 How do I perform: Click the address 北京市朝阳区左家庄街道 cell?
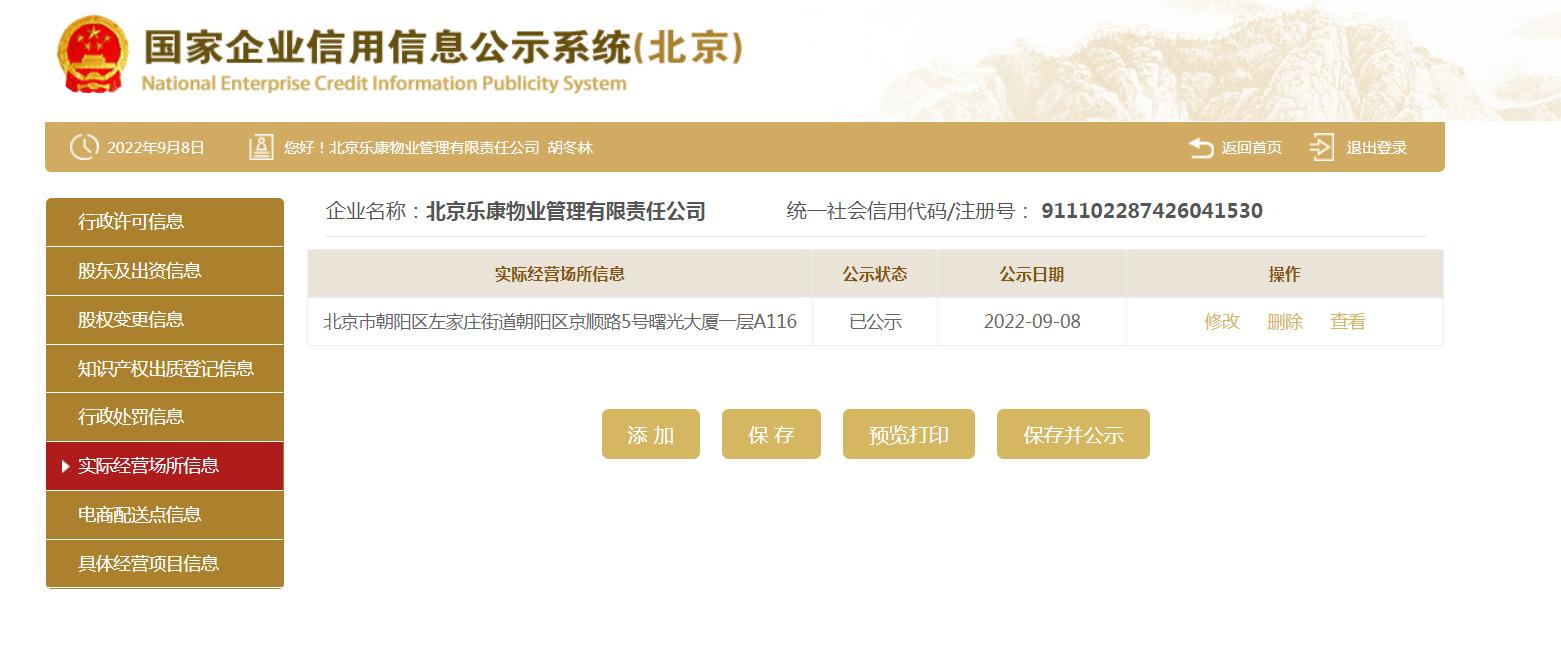point(560,322)
